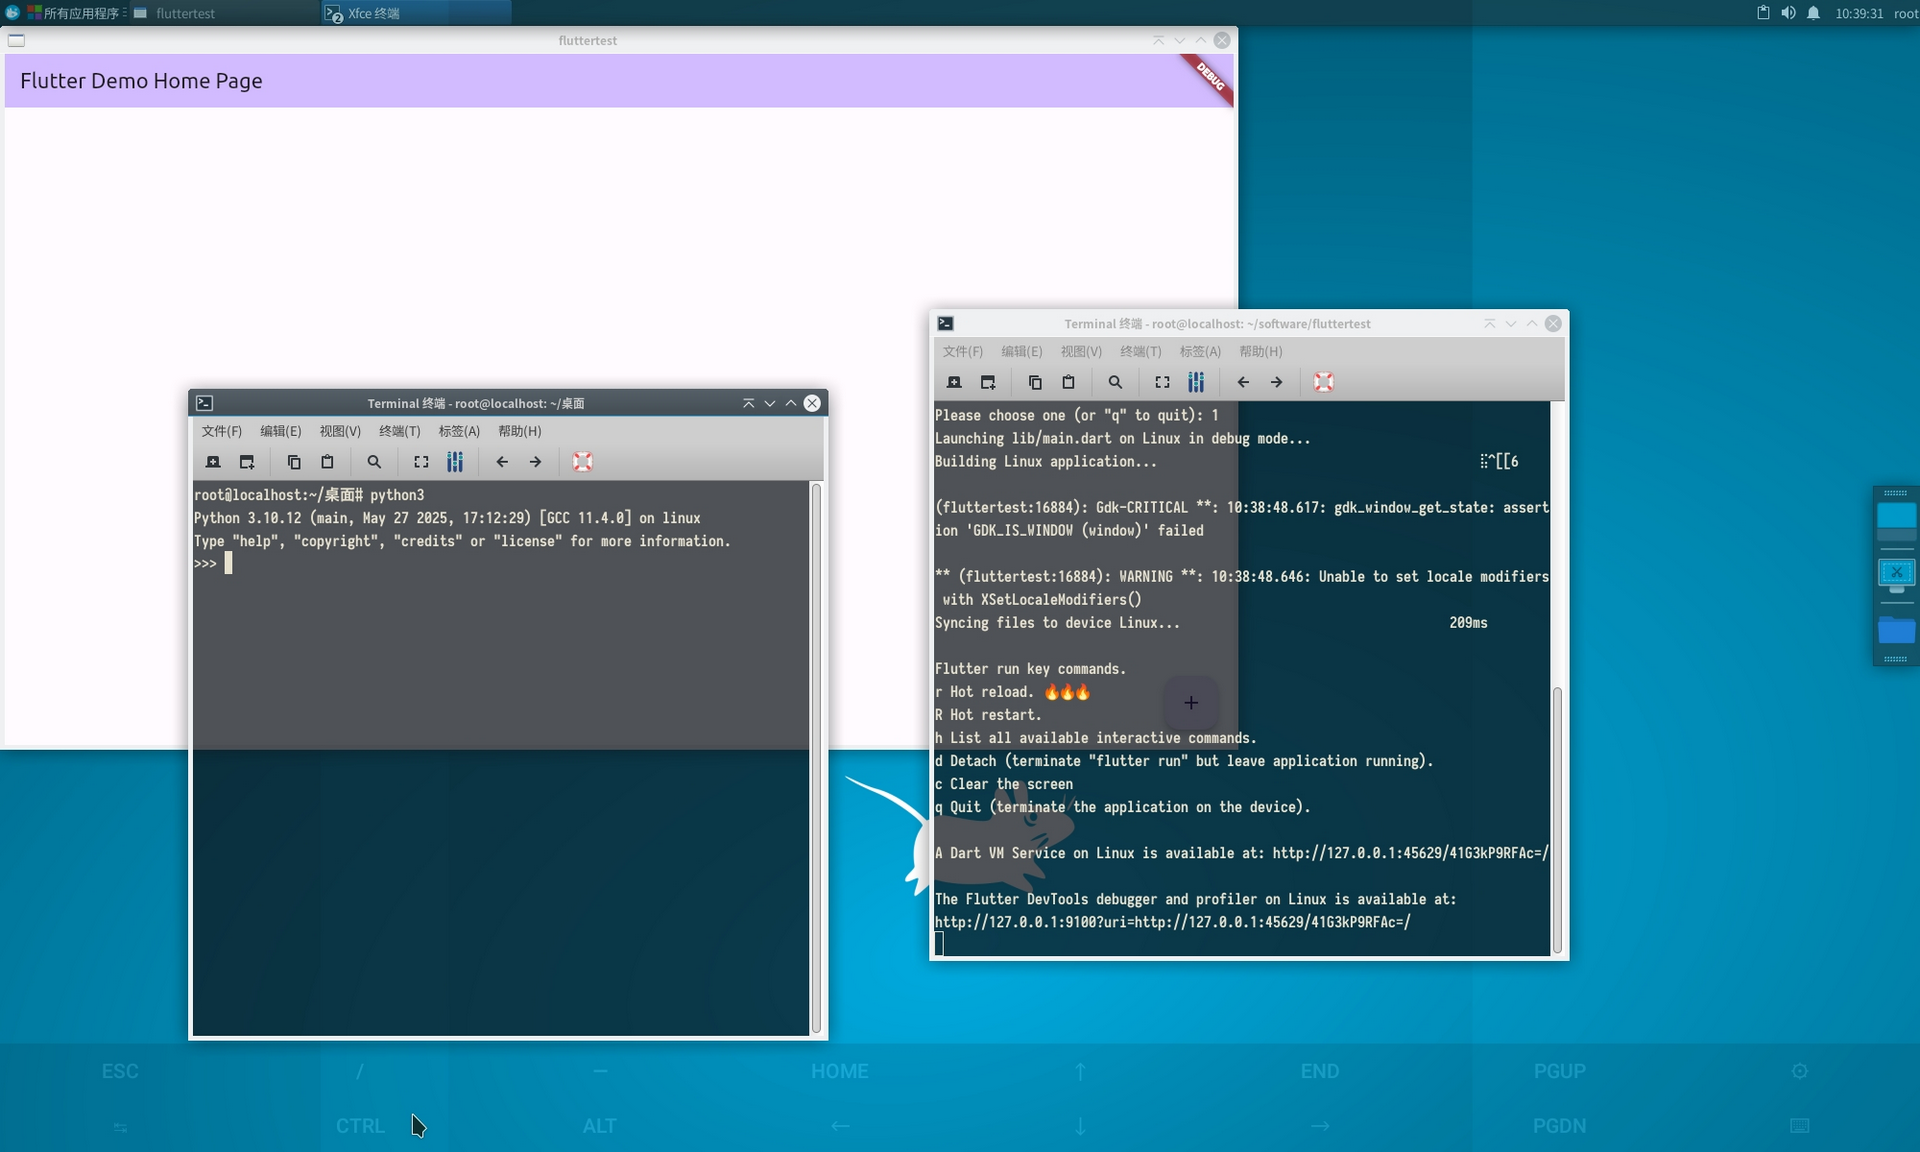1920x1152 pixels.
Task: Click New Window icon in python3 terminal toolbar
Action: point(247,462)
